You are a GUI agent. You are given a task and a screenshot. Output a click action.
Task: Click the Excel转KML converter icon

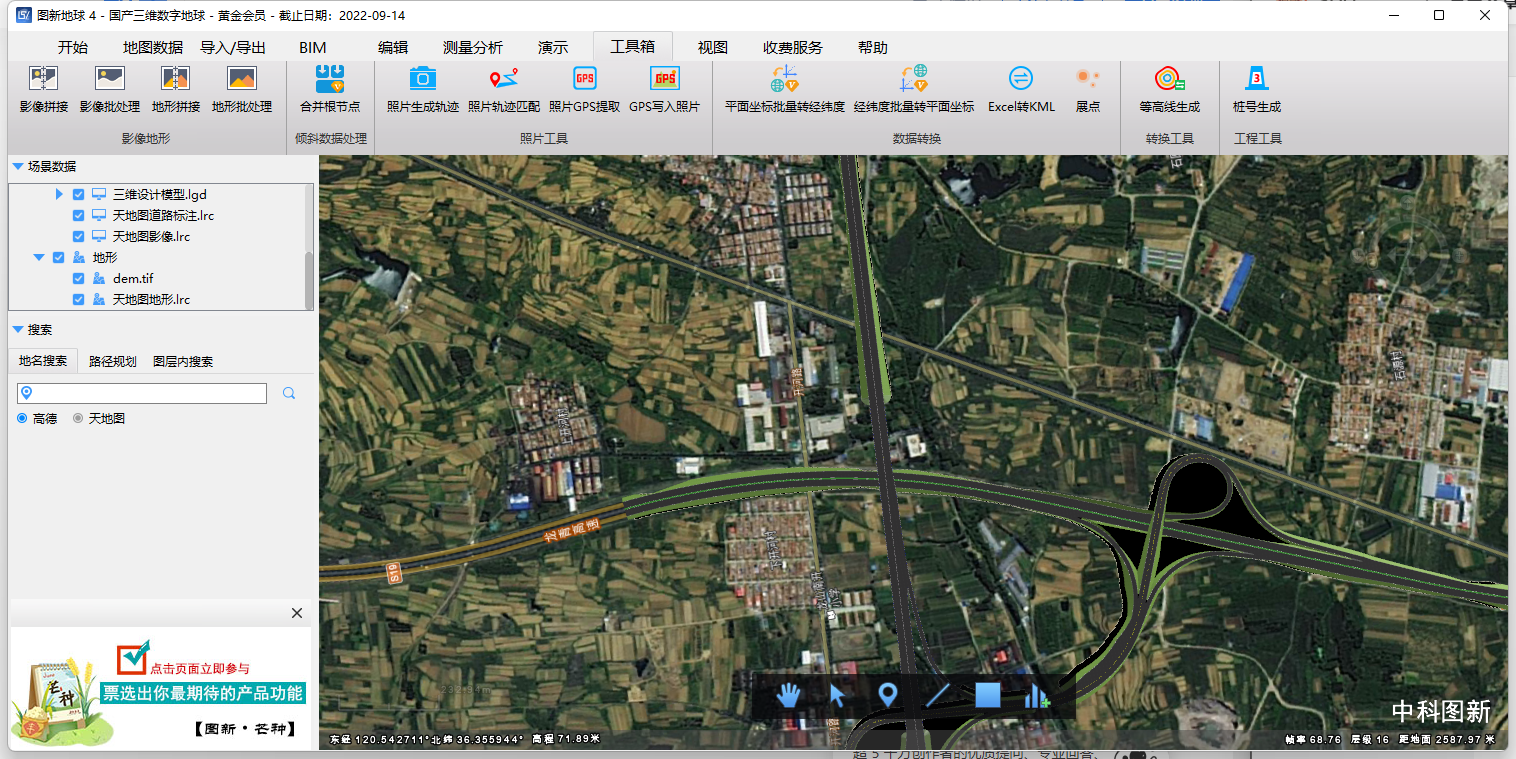coord(1020,88)
